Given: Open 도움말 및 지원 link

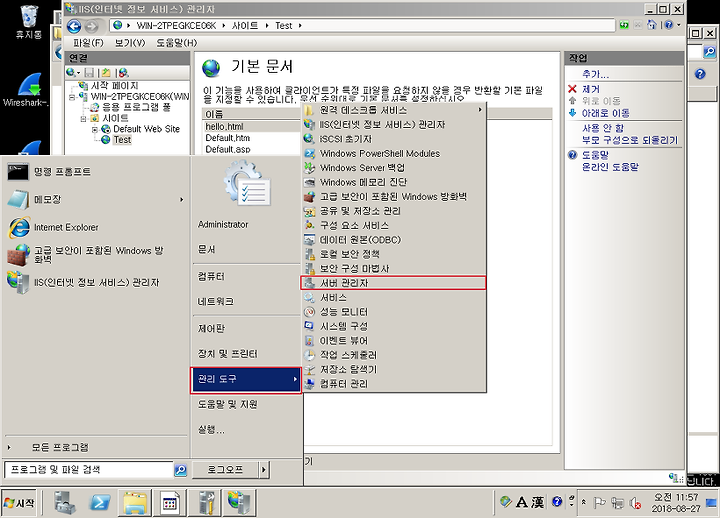Looking at the screenshot, I should point(228,405).
